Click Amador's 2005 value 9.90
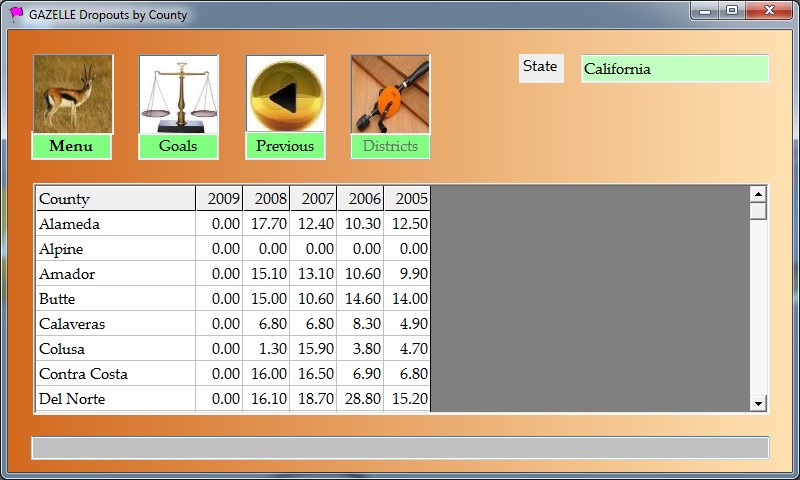 [x=407, y=273]
